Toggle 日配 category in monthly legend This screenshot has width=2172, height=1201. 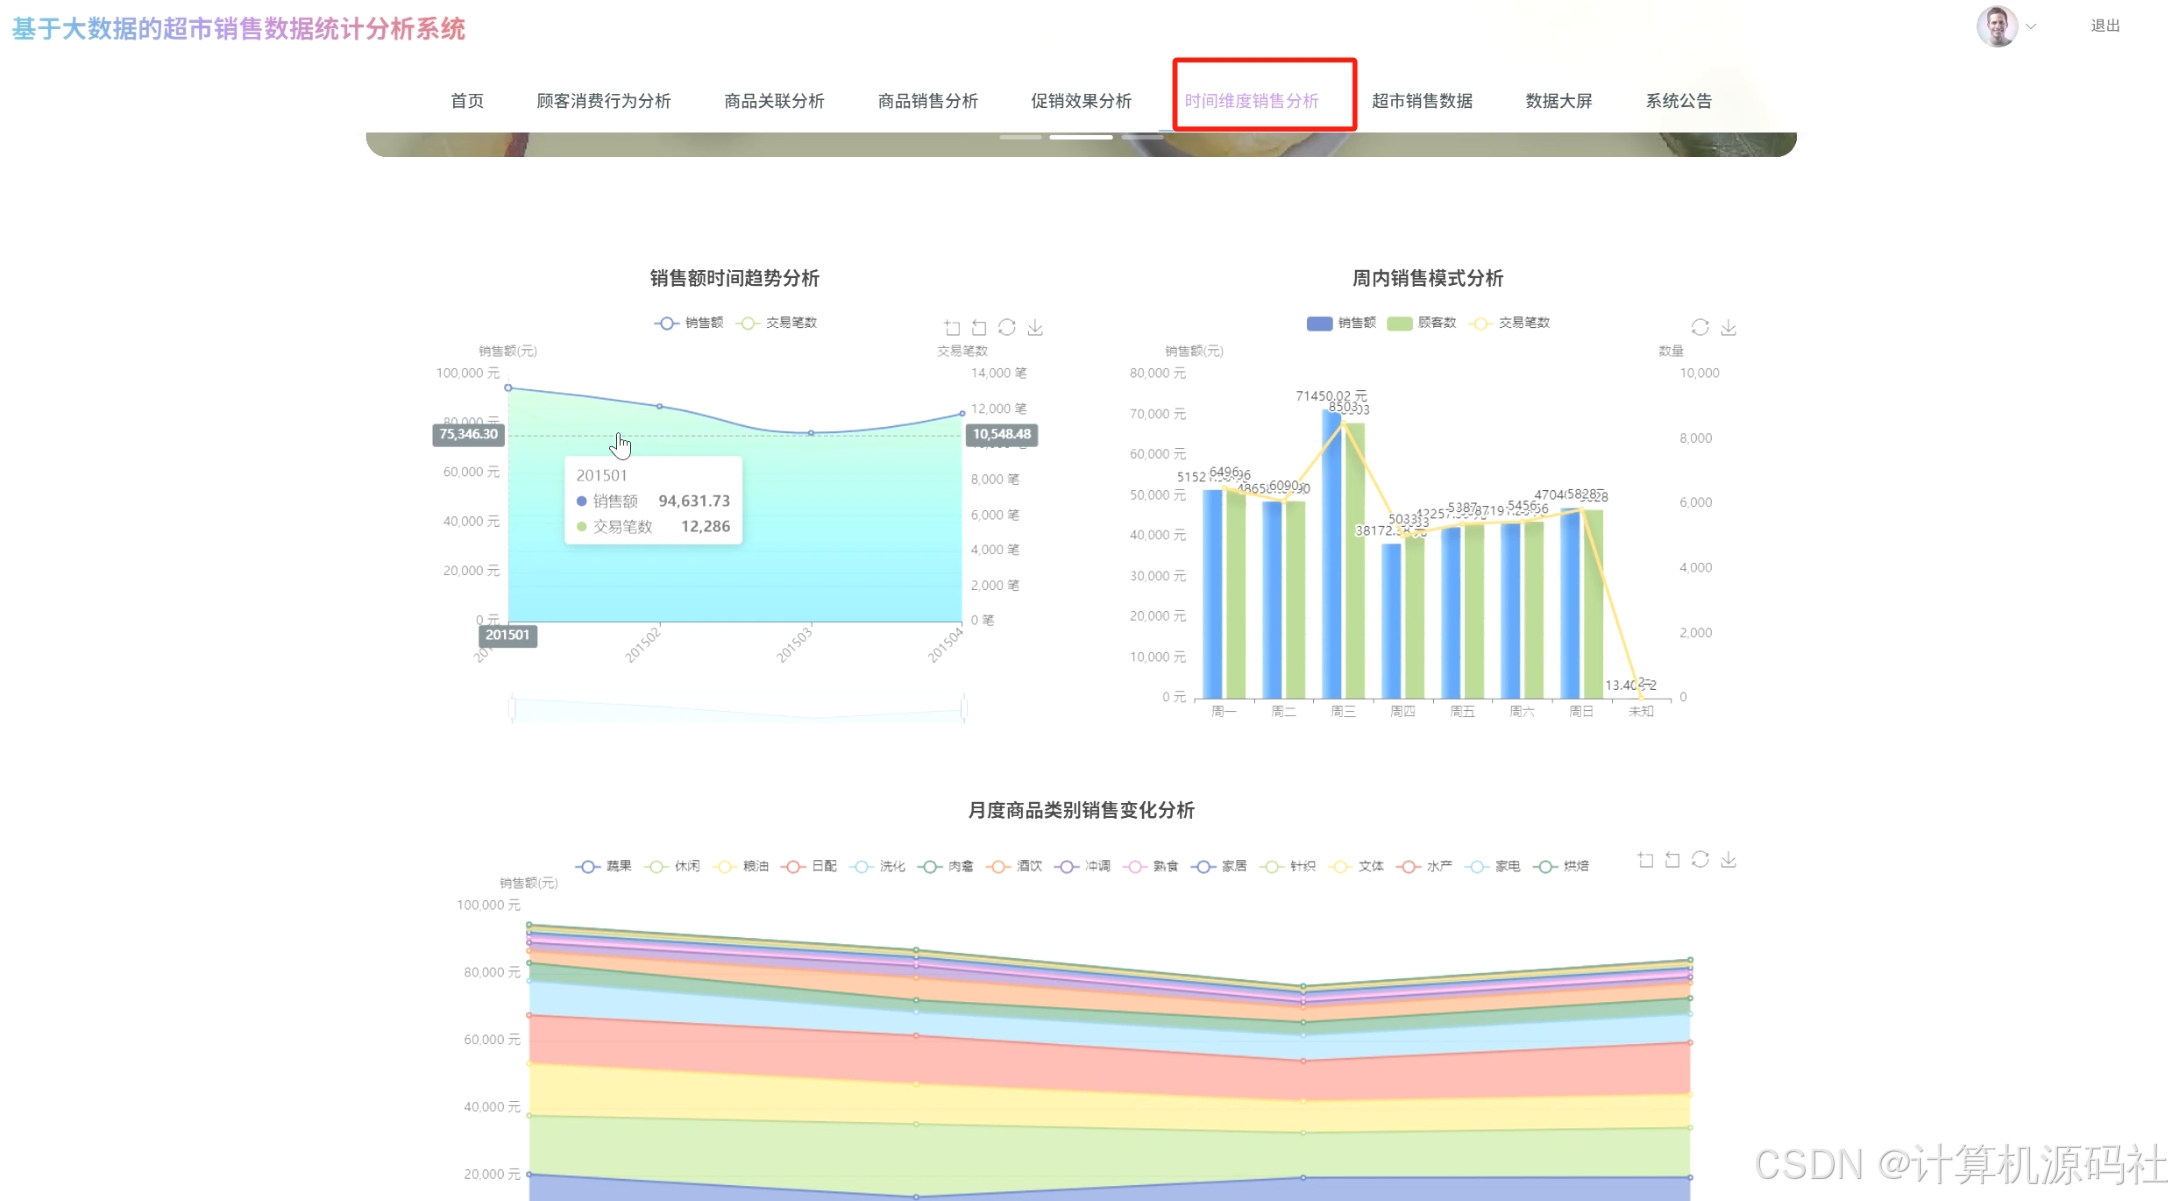tap(810, 866)
